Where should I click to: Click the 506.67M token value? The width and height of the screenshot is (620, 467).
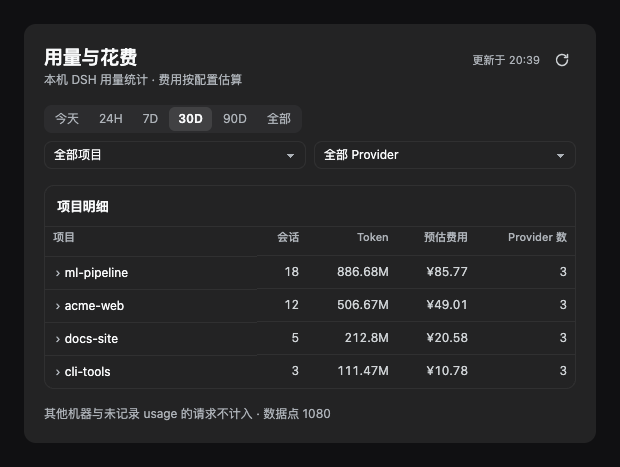(363, 305)
